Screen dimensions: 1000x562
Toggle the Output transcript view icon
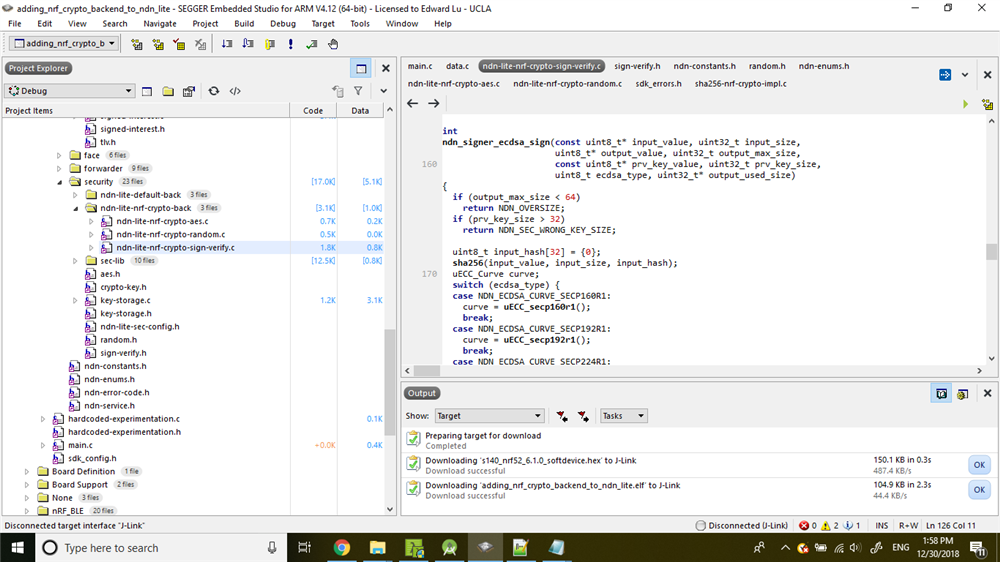tap(941, 394)
